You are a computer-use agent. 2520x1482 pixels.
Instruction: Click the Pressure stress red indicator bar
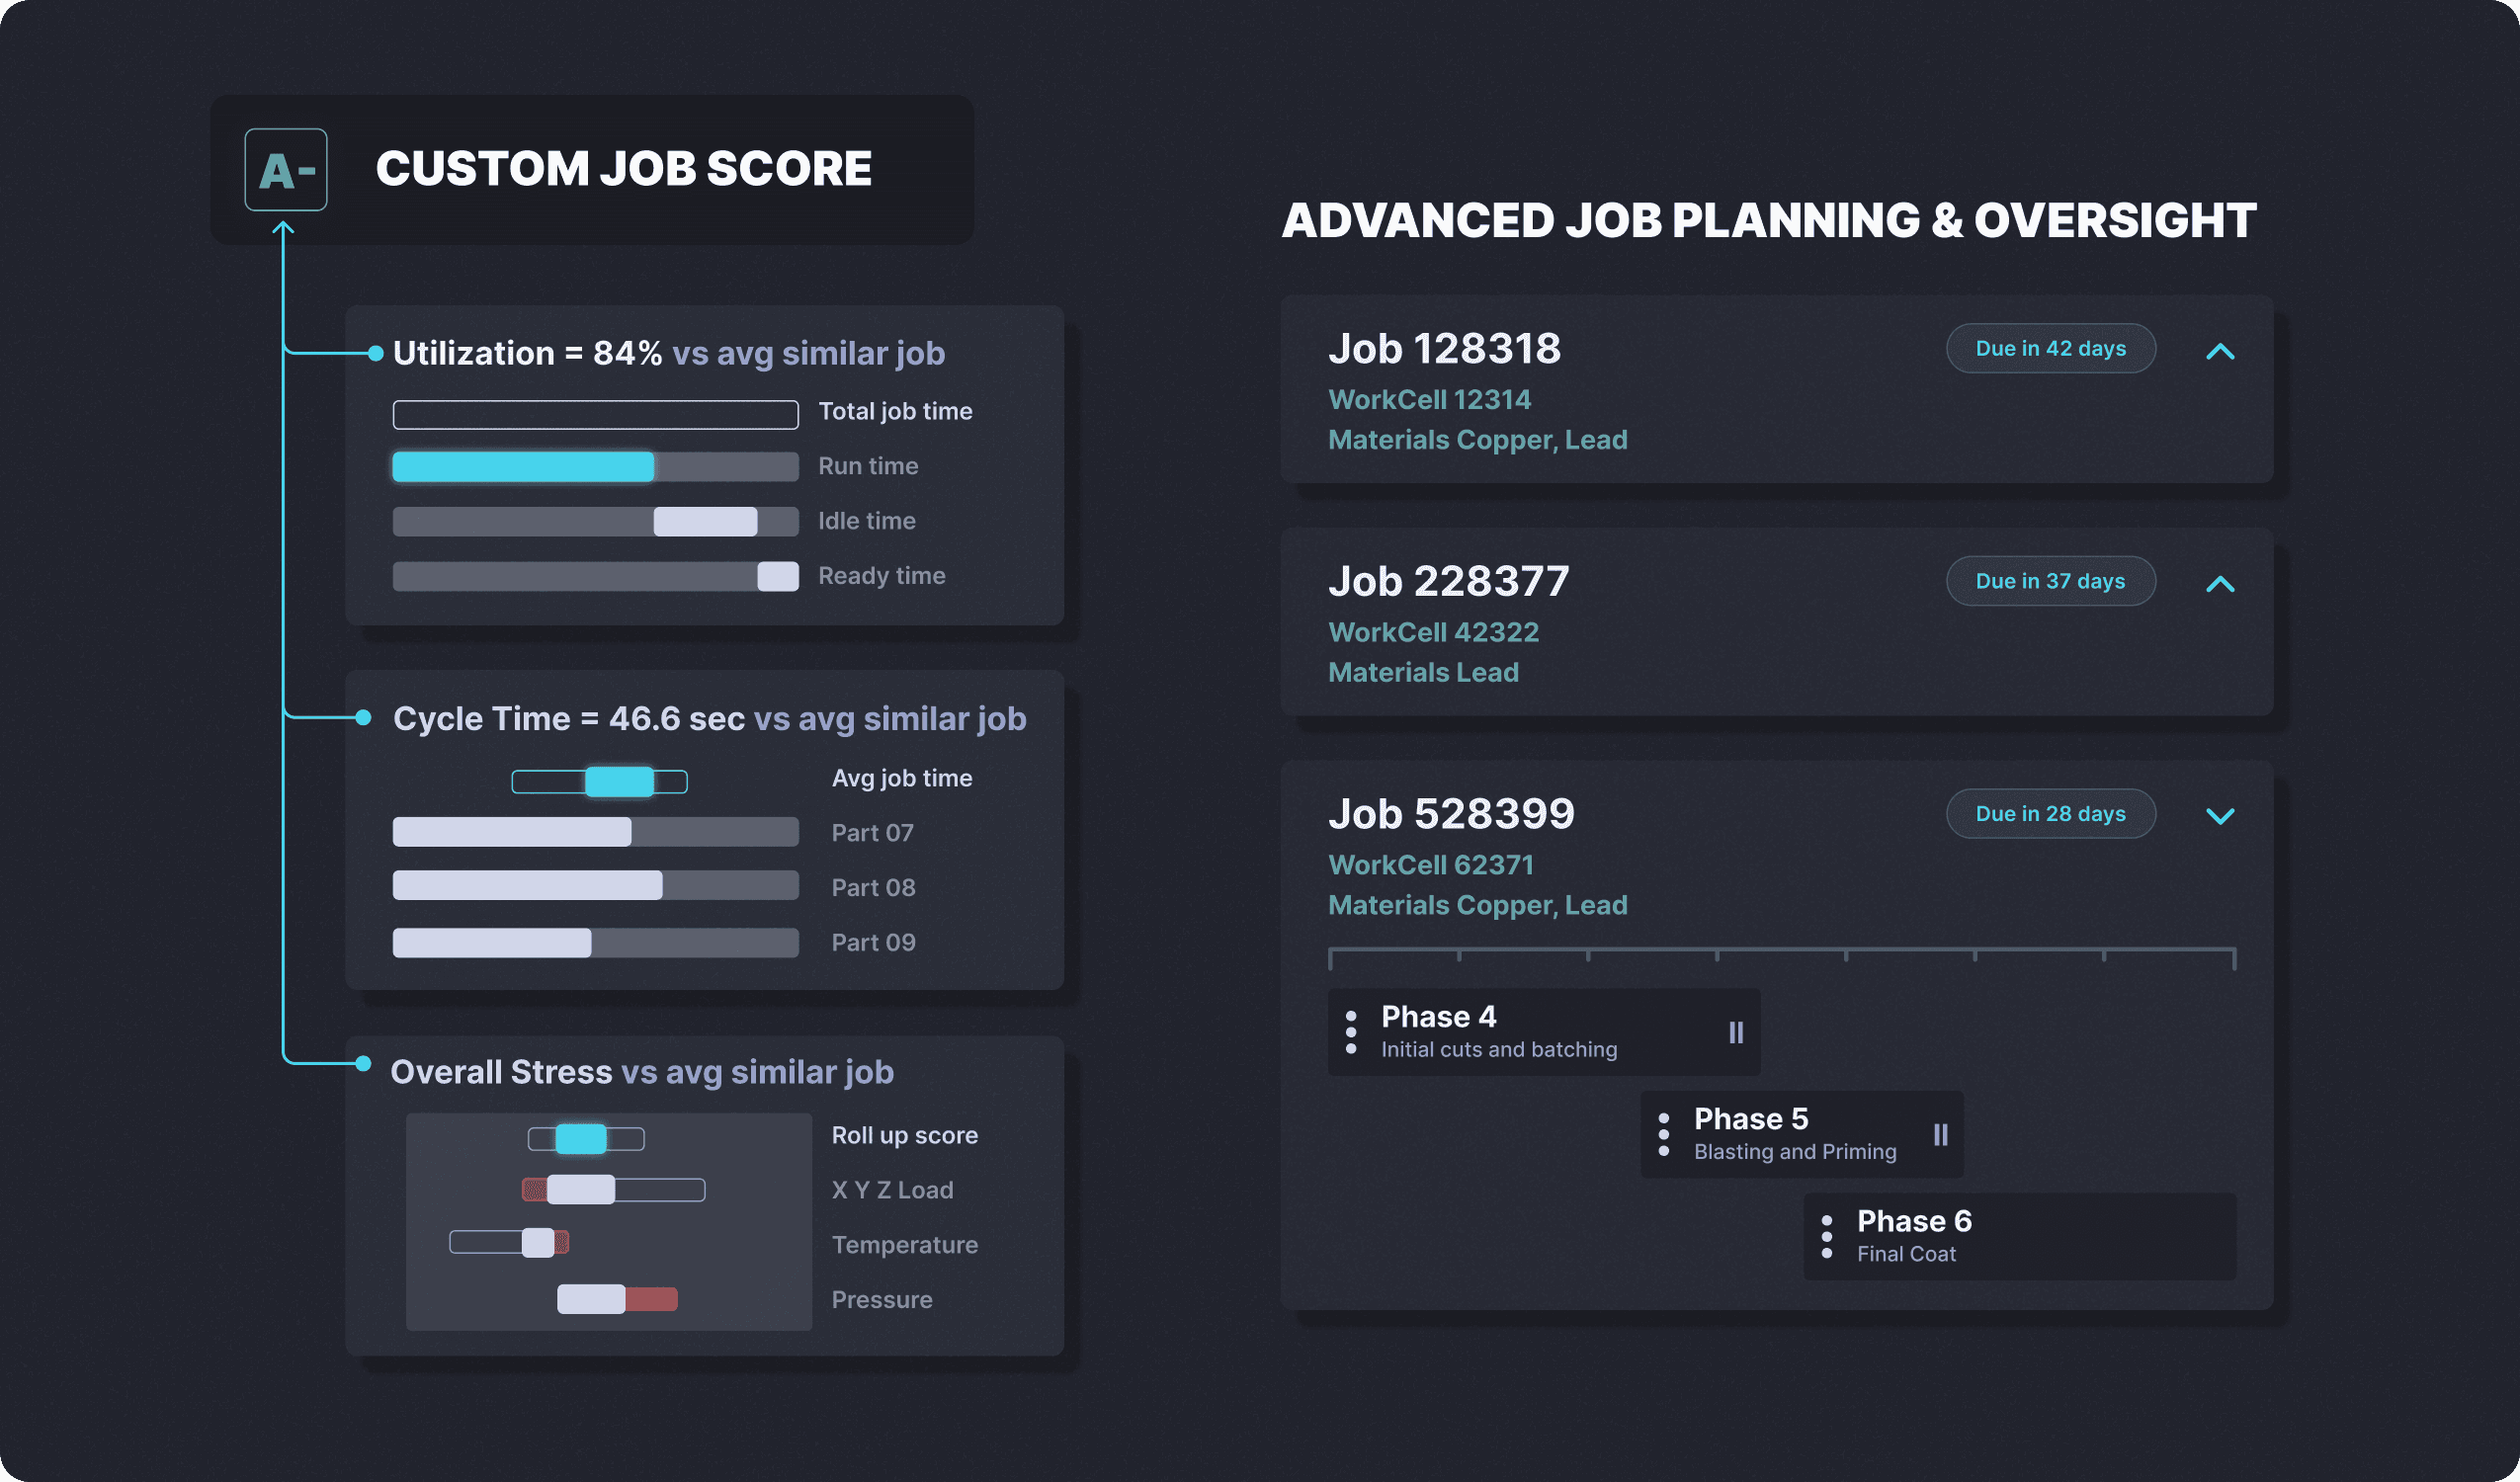click(651, 1299)
